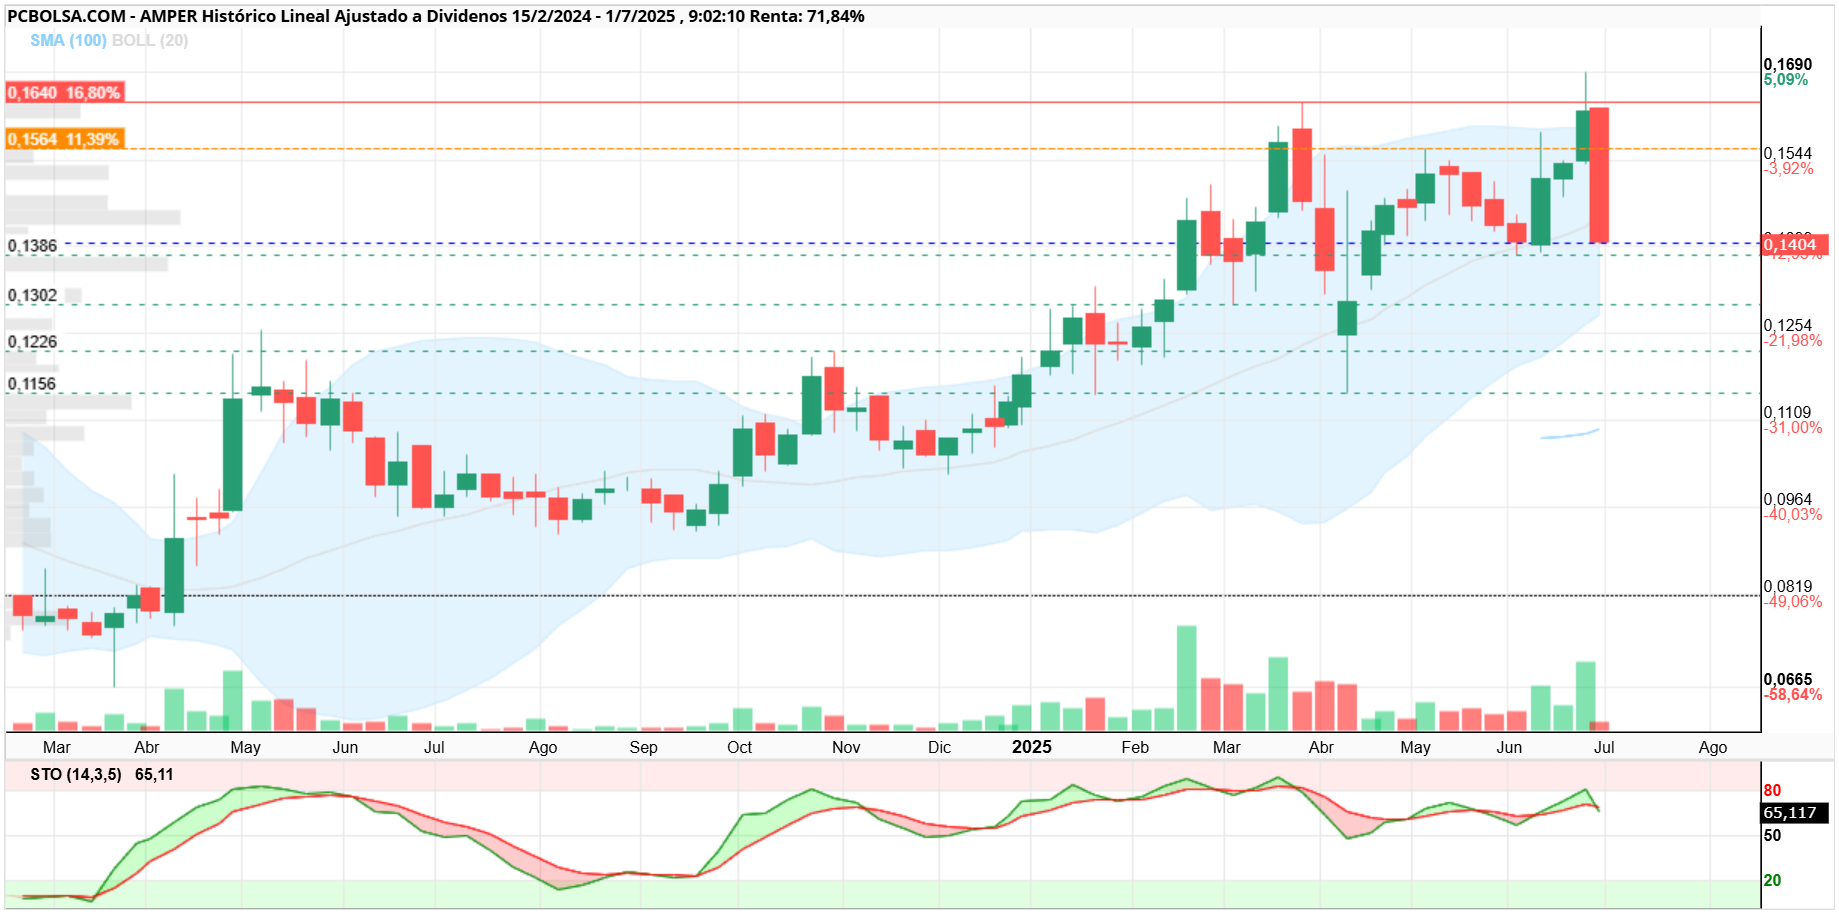Viewport: 1839px width, 914px height.
Task: Click the SMA (100) indicator label
Action: pos(68,40)
